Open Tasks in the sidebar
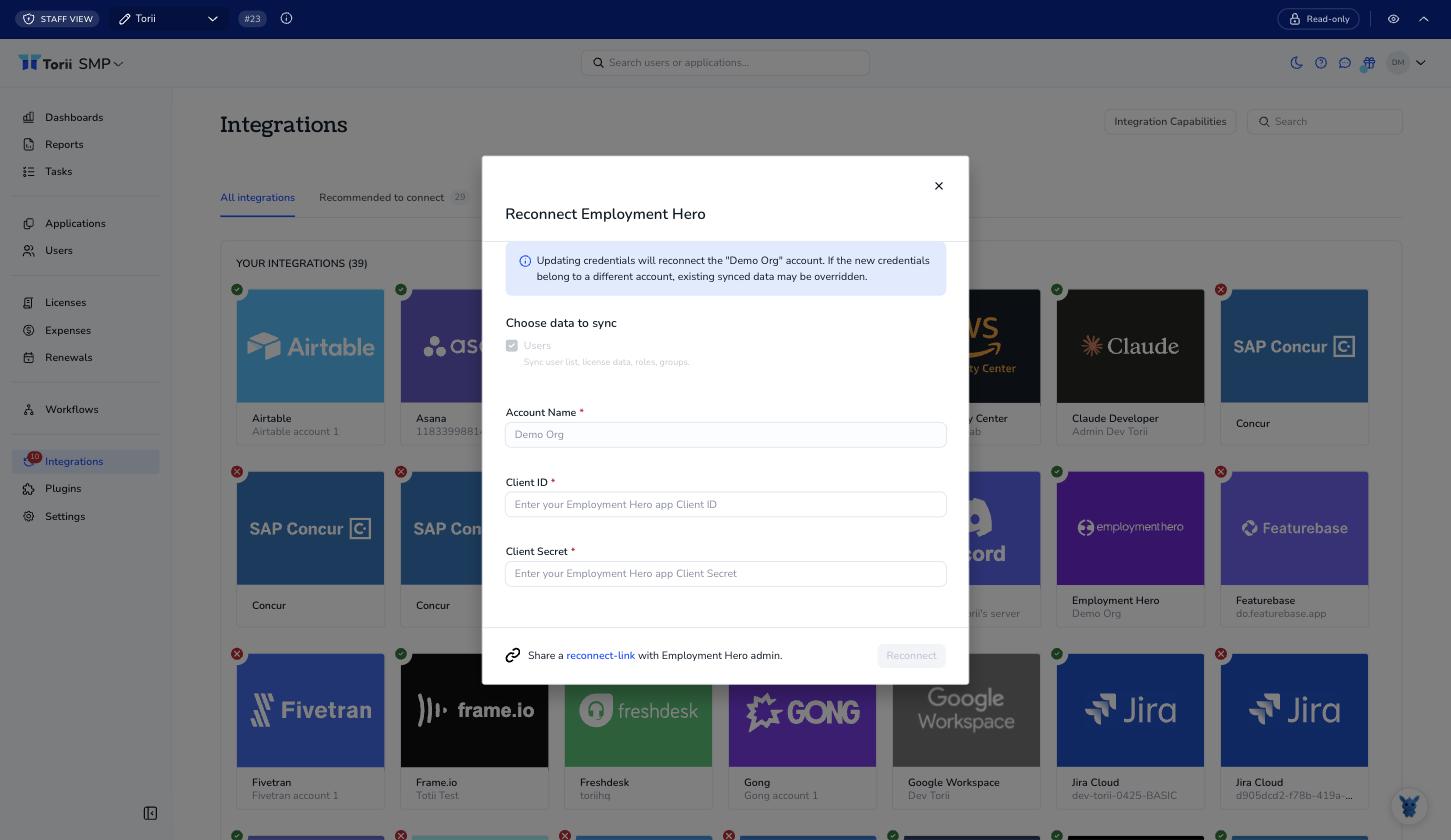1451x840 pixels. pos(85,172)
